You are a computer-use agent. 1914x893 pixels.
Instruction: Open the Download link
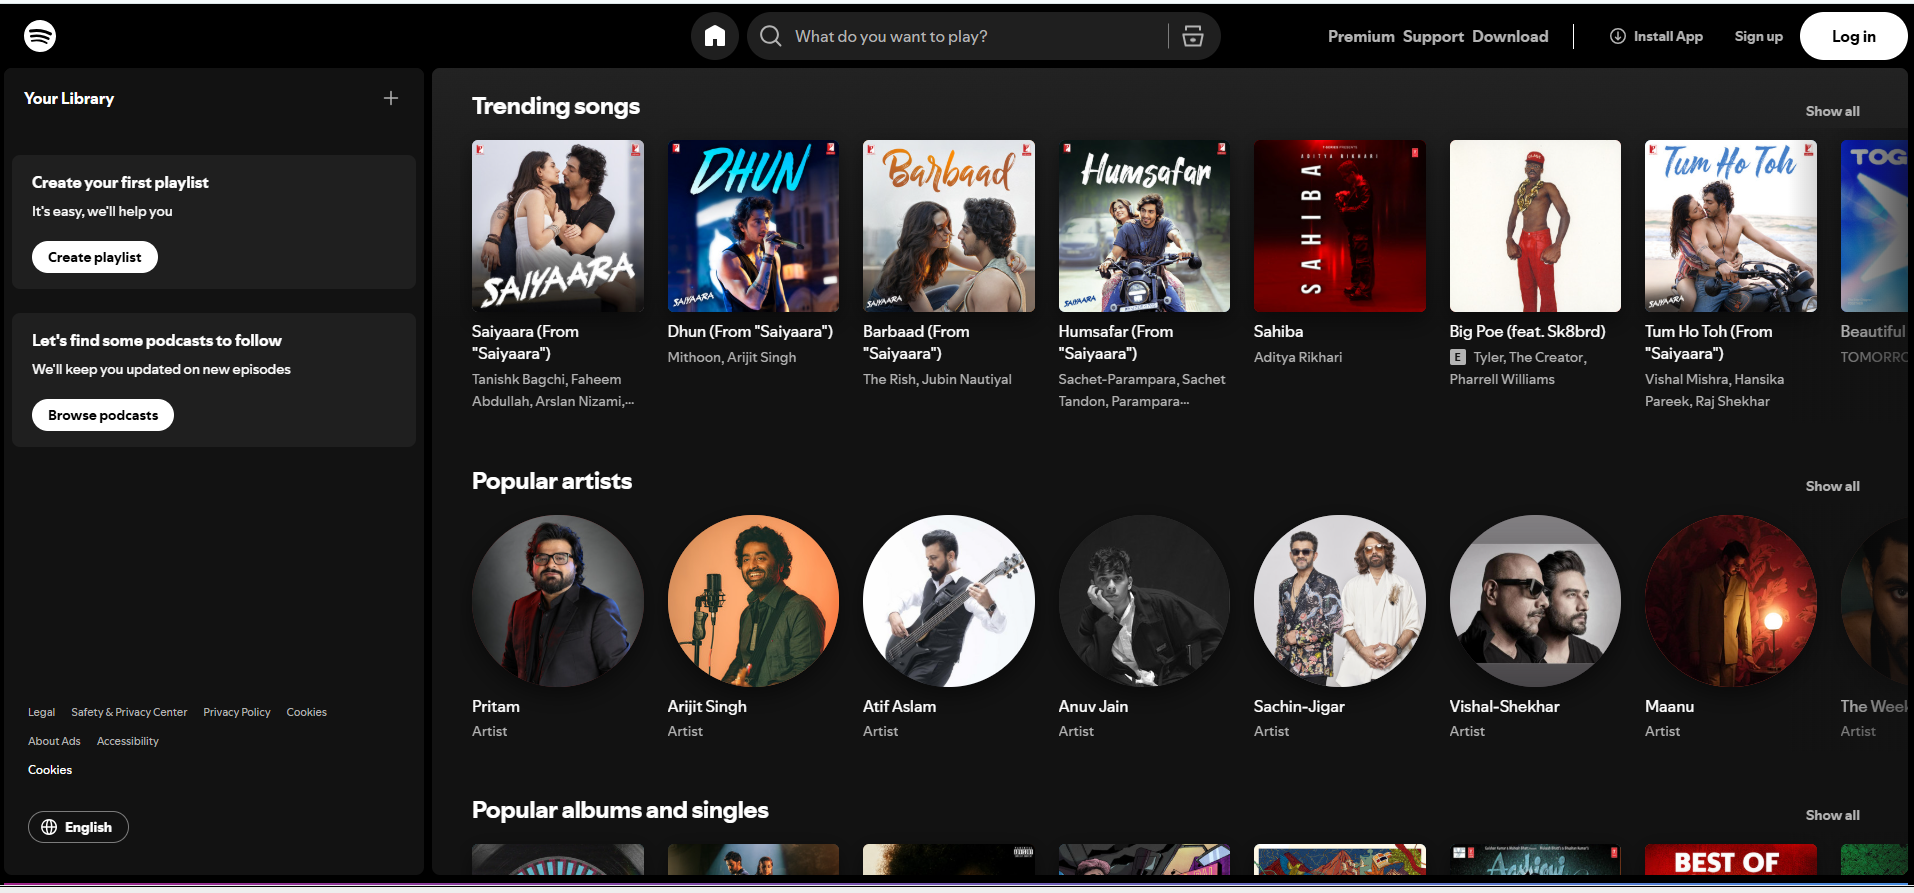tap(1510, 36)
